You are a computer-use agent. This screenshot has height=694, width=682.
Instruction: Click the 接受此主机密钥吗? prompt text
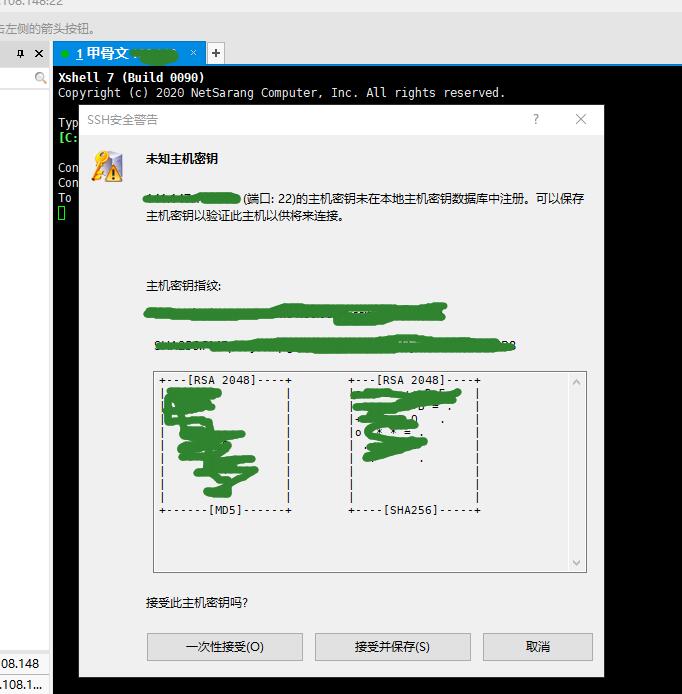tap(197, 602)
